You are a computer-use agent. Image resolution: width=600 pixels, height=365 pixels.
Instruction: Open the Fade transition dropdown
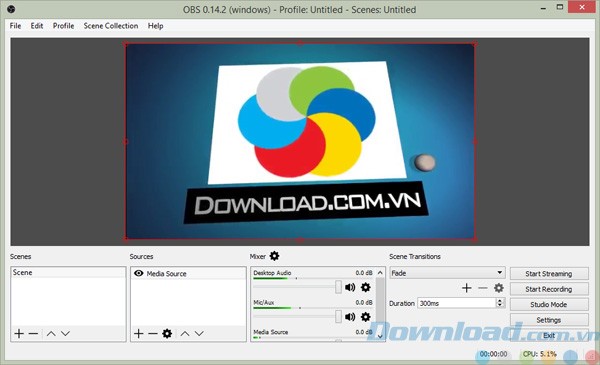click(x=447, y=273)
